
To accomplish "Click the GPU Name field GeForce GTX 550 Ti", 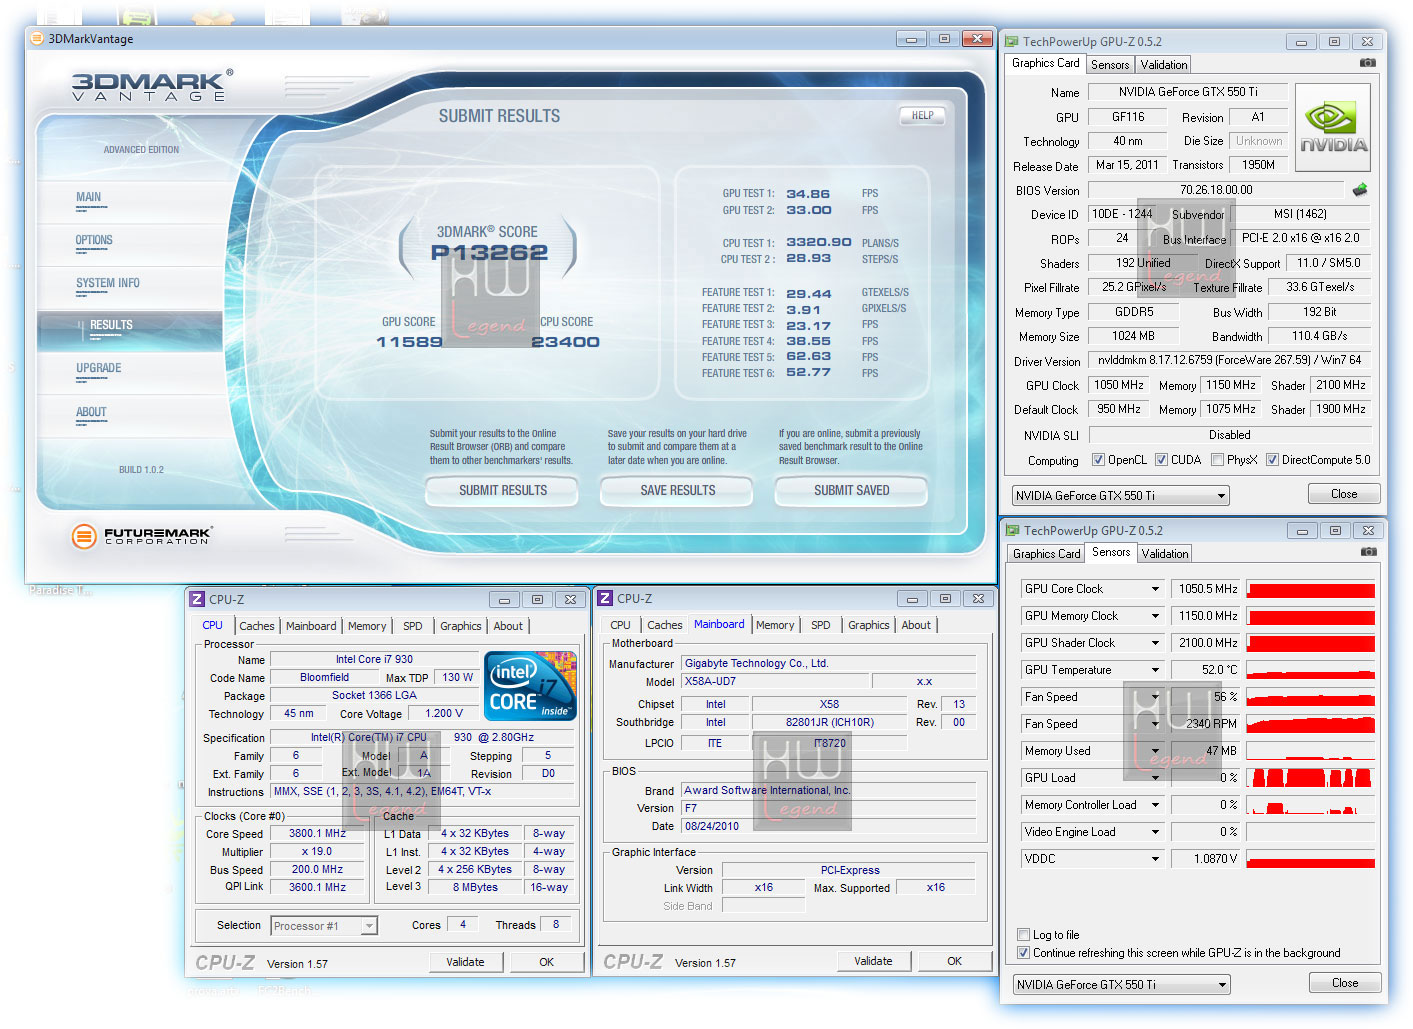I will 1188,92.
